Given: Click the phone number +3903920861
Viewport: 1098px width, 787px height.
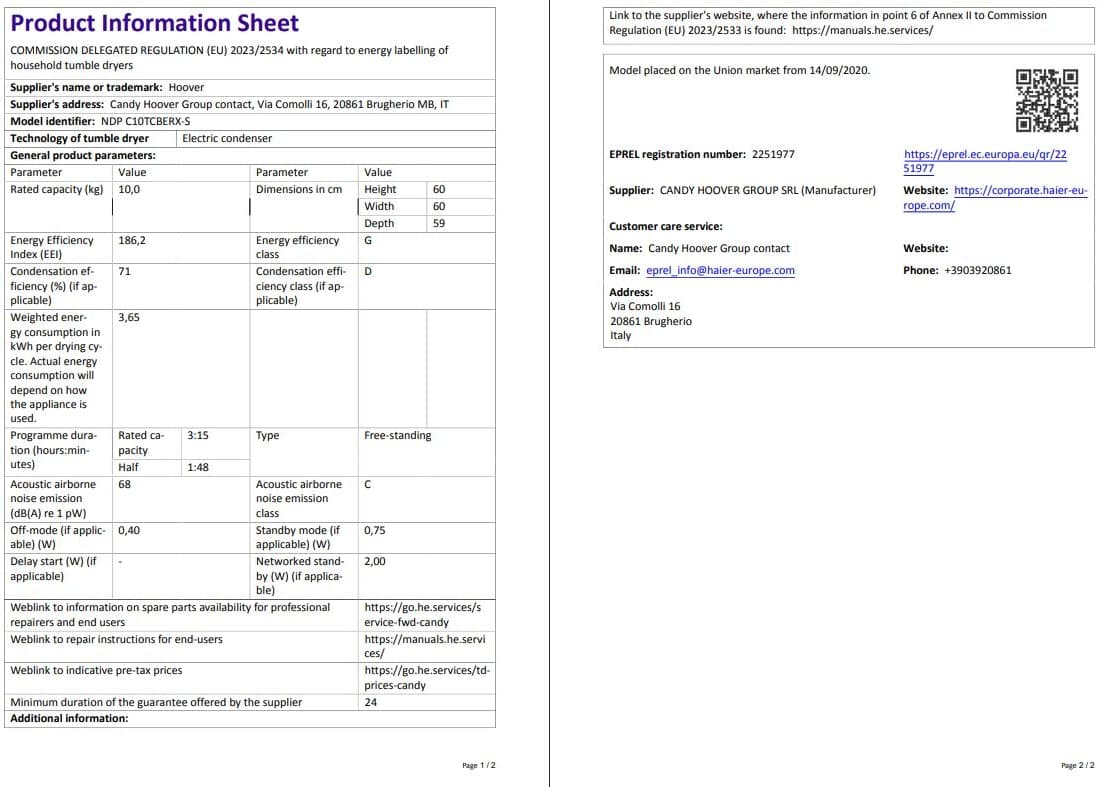Looking at the screenshot, I should pyautogui.click(x=977, y=271).
